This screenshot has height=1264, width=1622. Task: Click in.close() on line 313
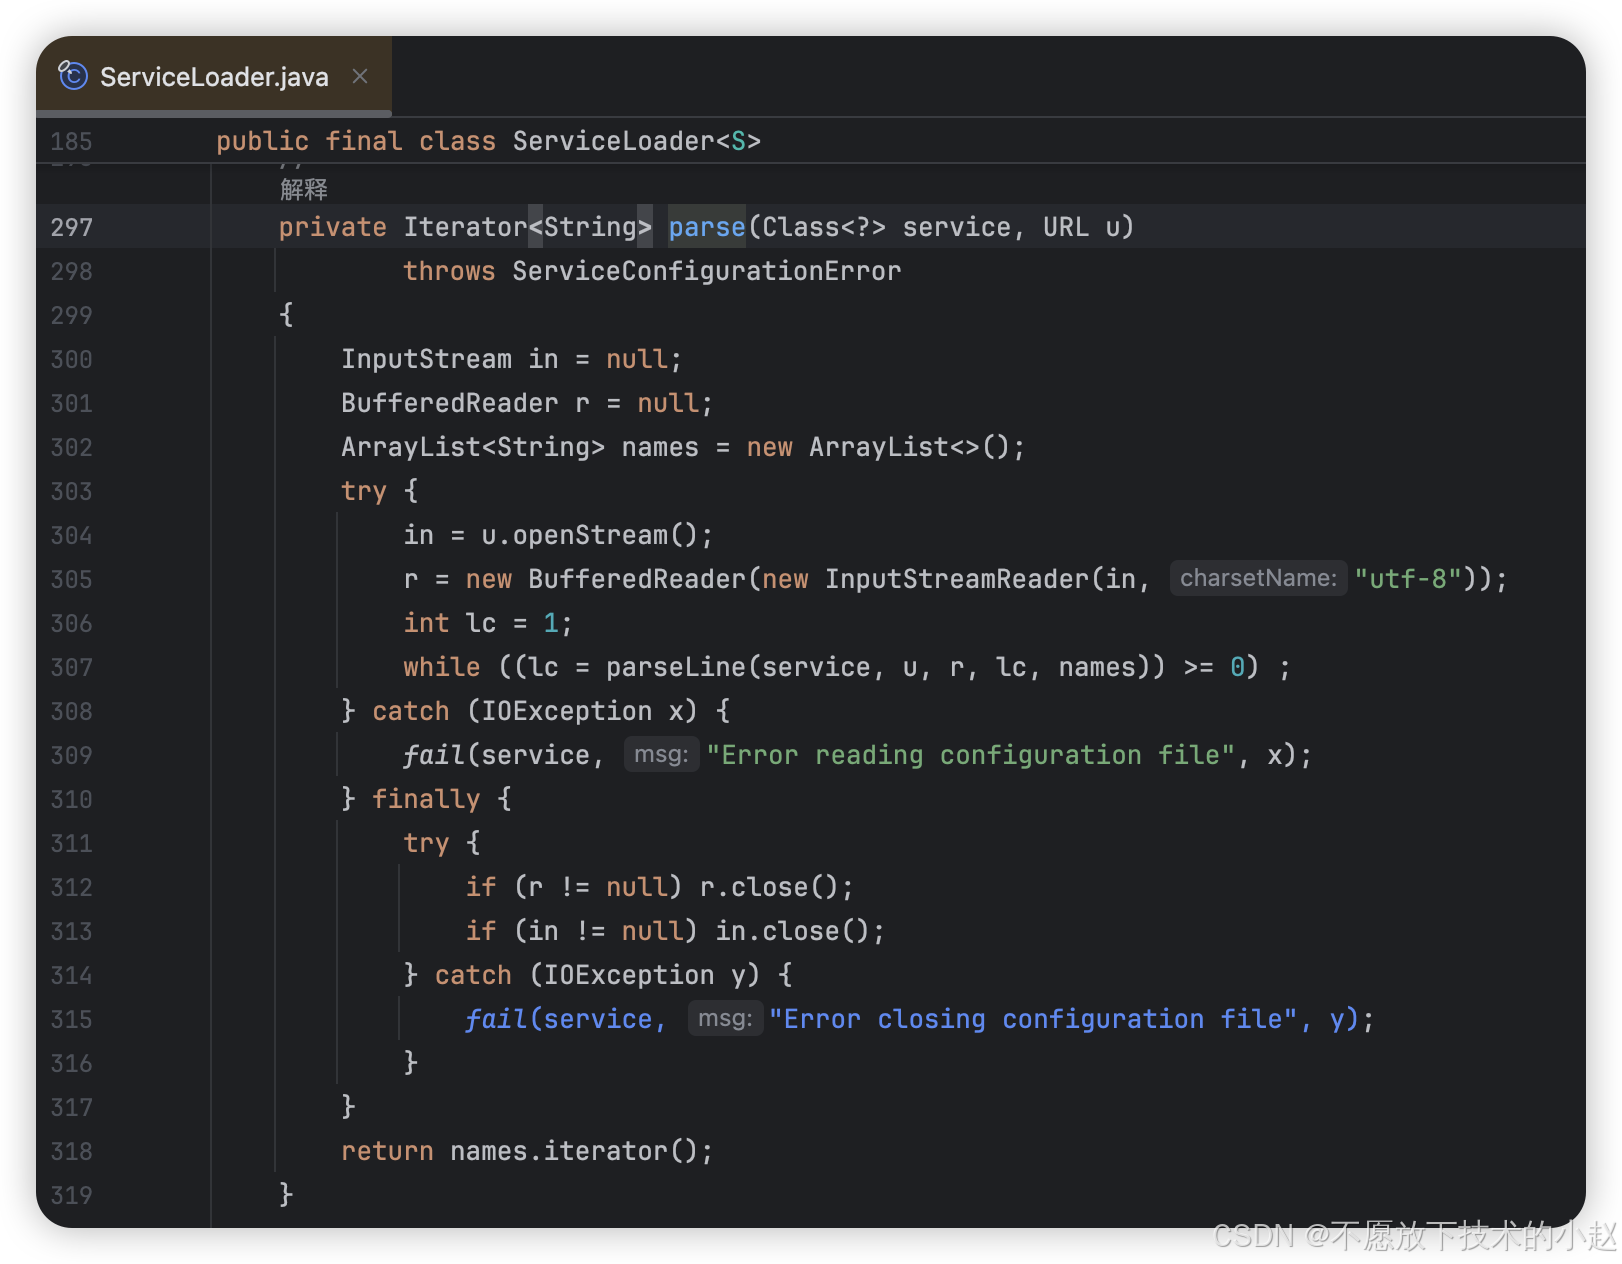coord(792,931)
